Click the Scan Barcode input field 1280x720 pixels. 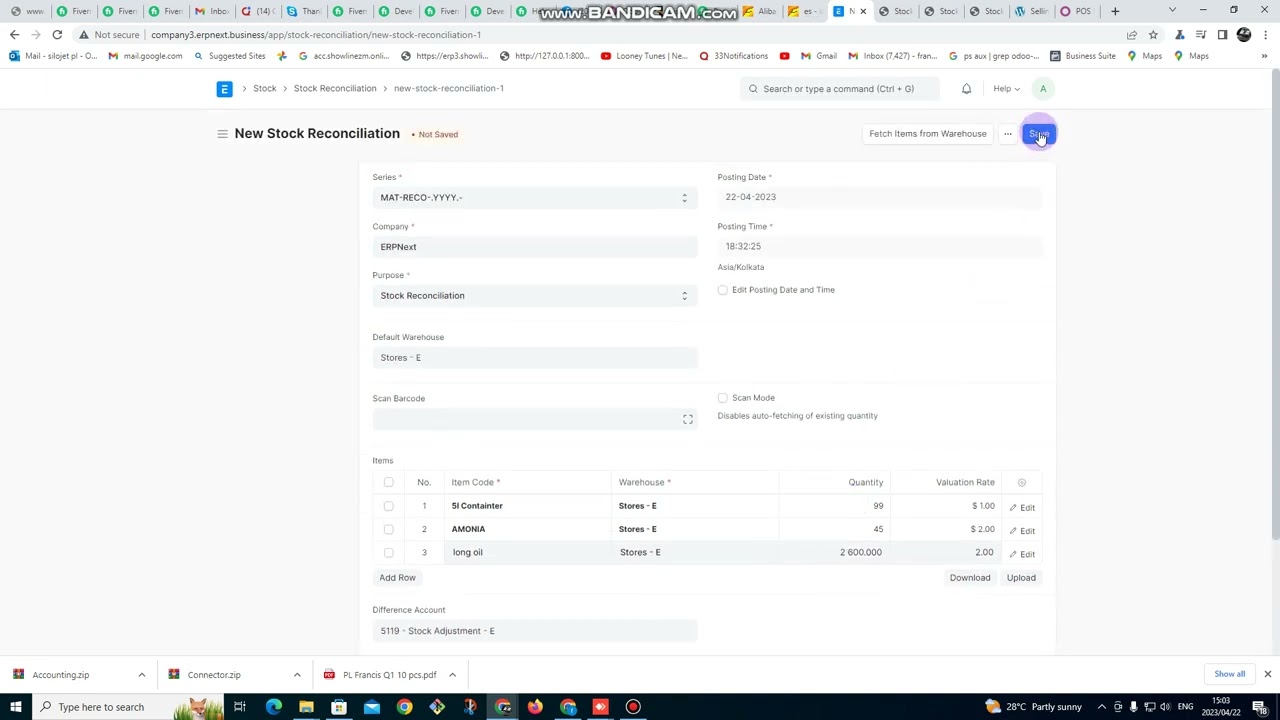[x=535, y=420]
